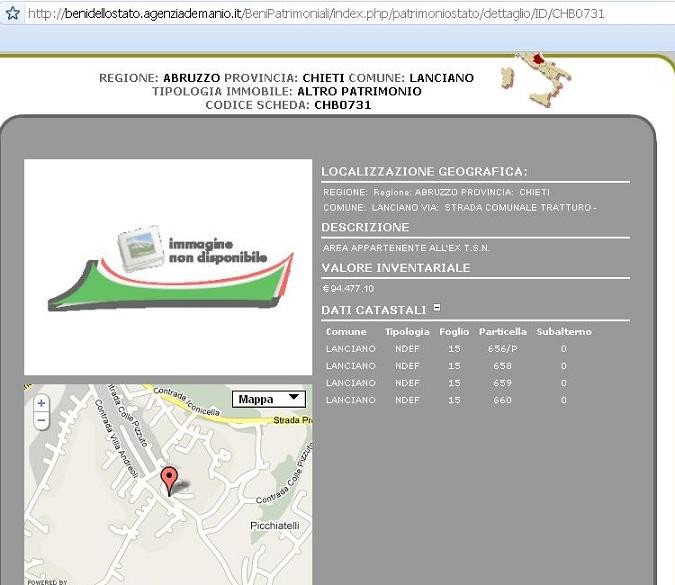Viewport: 675px width, 585px height.
Task: Zoom in on the map with plus button
Action: [41, 404]
